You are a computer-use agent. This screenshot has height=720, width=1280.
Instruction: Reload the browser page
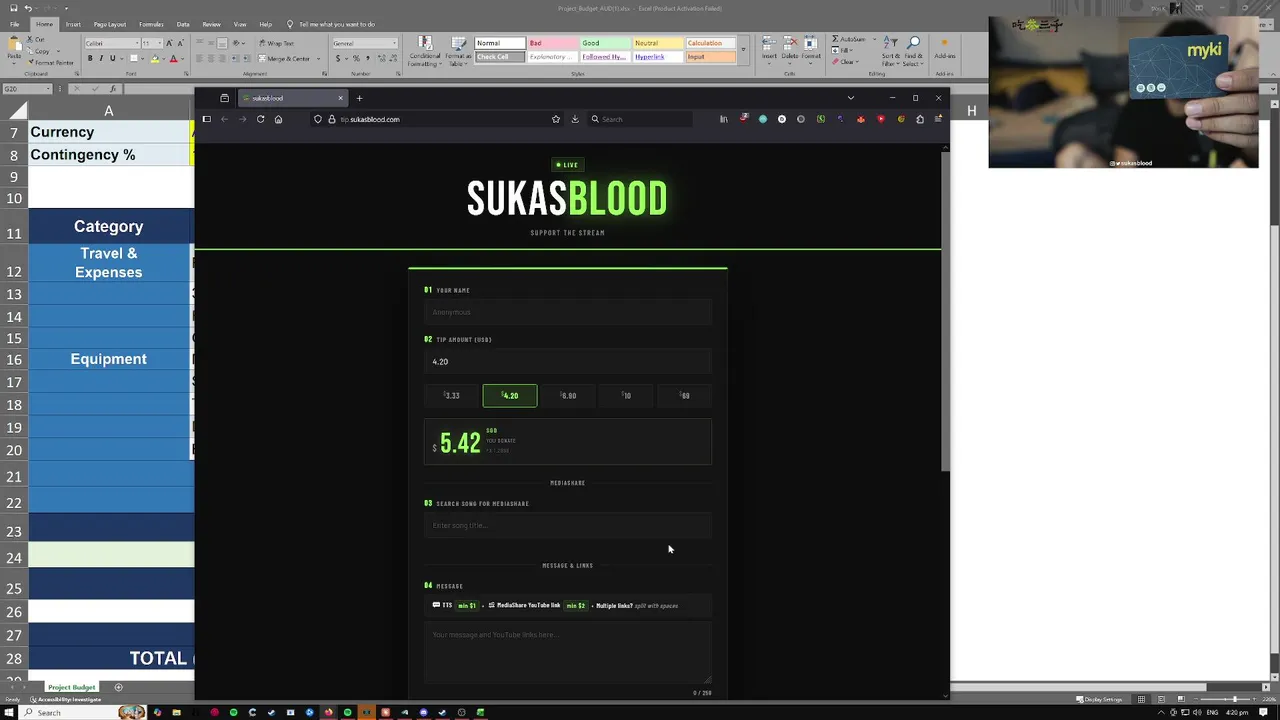point(260,119)
